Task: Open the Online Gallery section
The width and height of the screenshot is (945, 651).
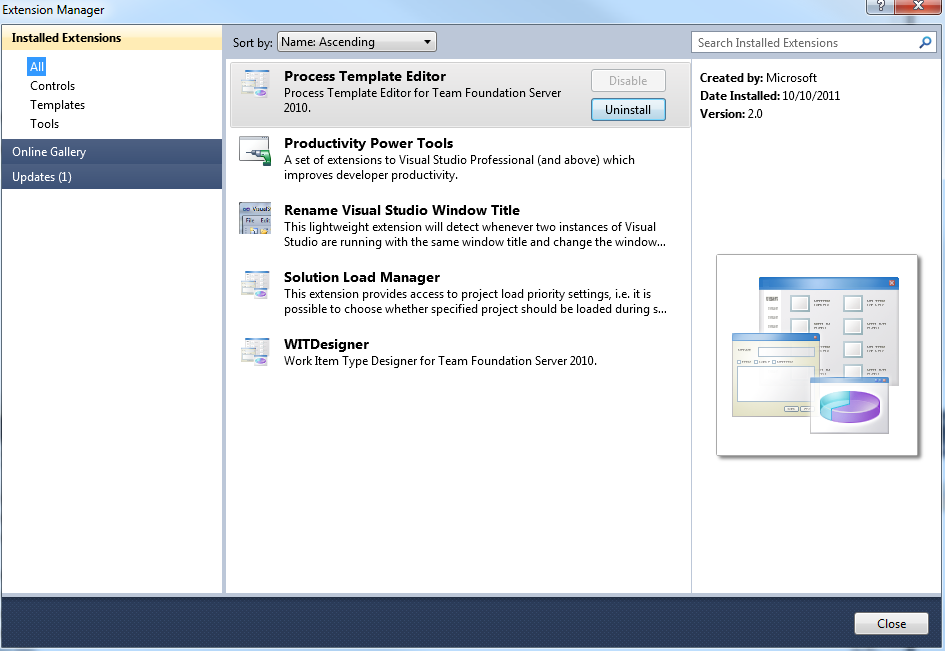Action: click(x=112, y=151)
